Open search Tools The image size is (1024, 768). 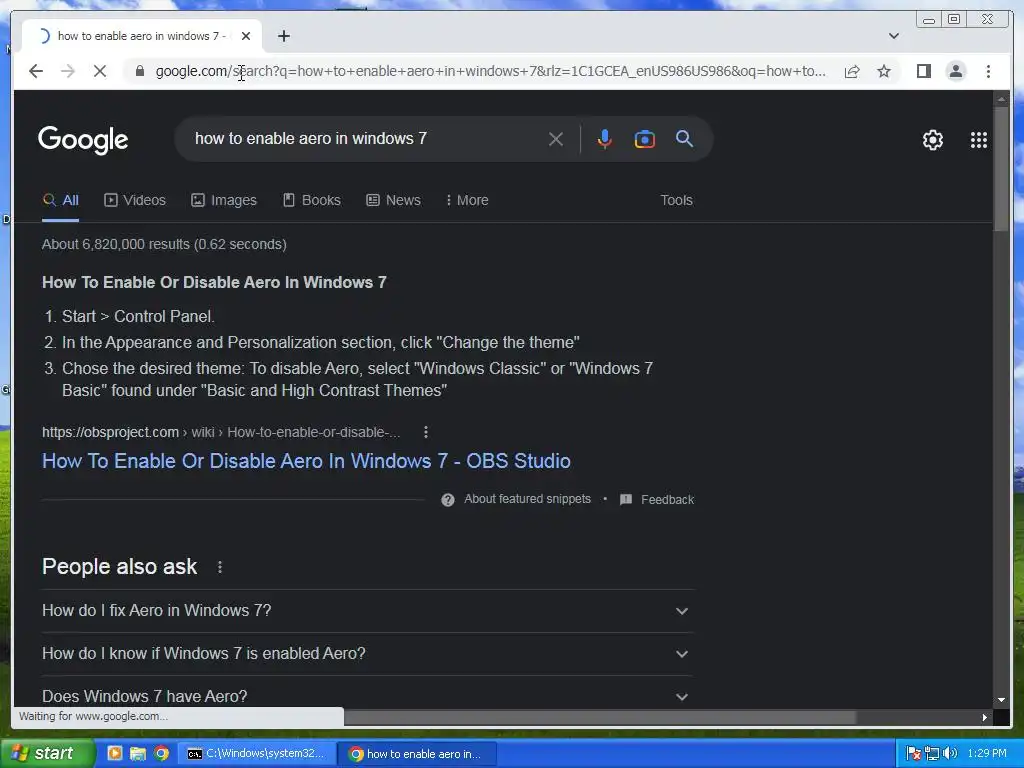click(x=676, y=200)
